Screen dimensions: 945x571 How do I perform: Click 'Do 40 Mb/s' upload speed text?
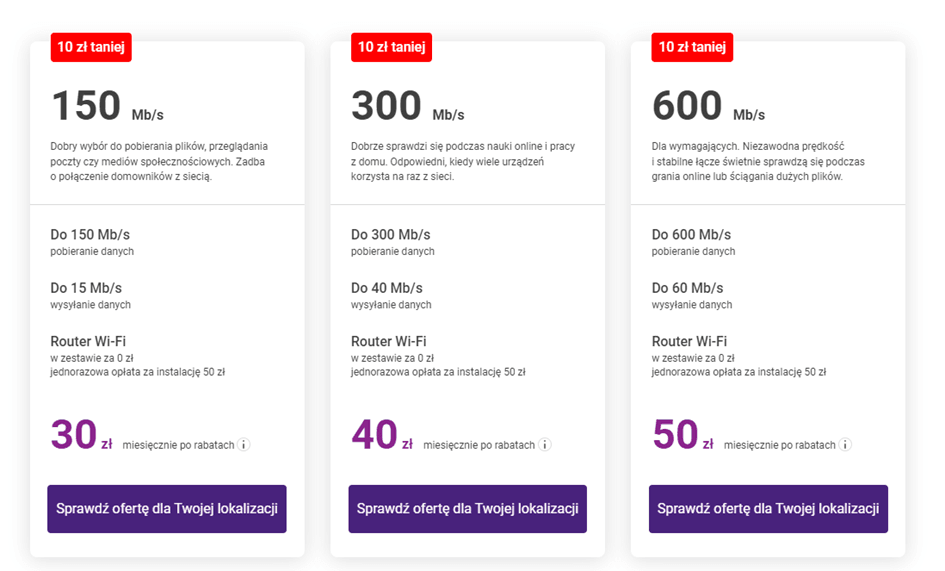tap(387, 288)
